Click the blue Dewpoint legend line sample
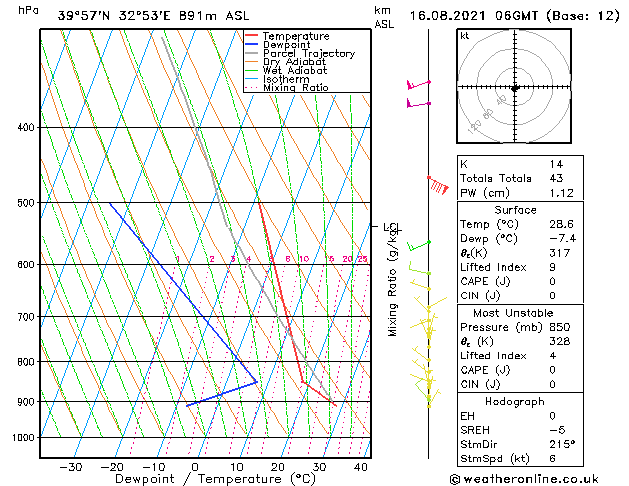 [x=251, y=45]
